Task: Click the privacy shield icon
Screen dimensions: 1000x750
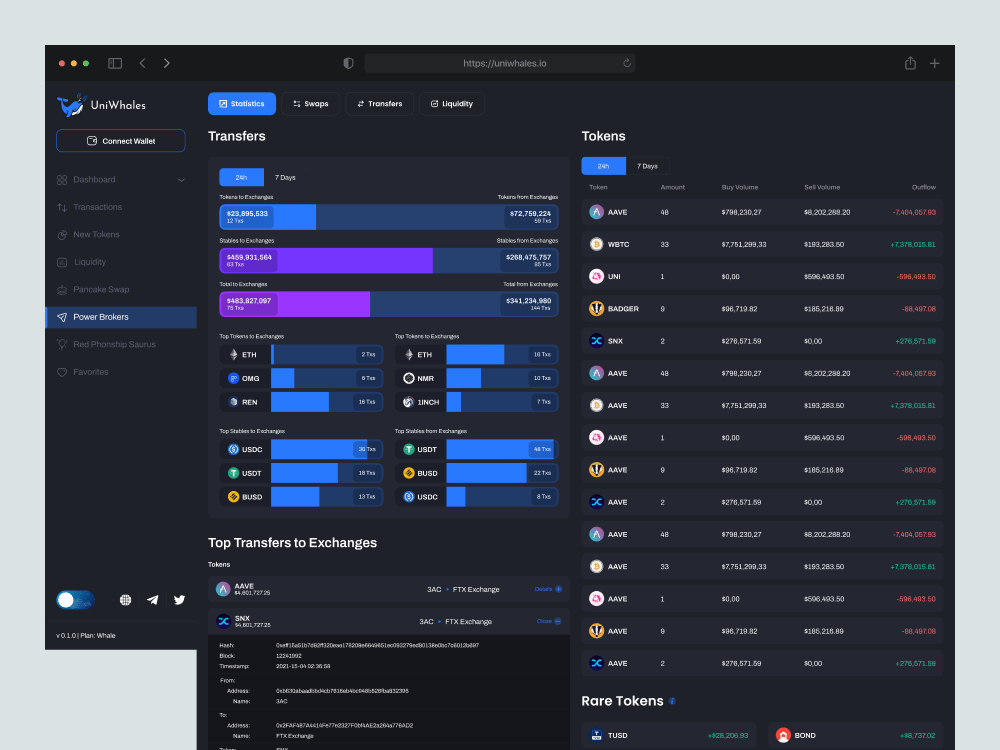Action: point(348,63)
